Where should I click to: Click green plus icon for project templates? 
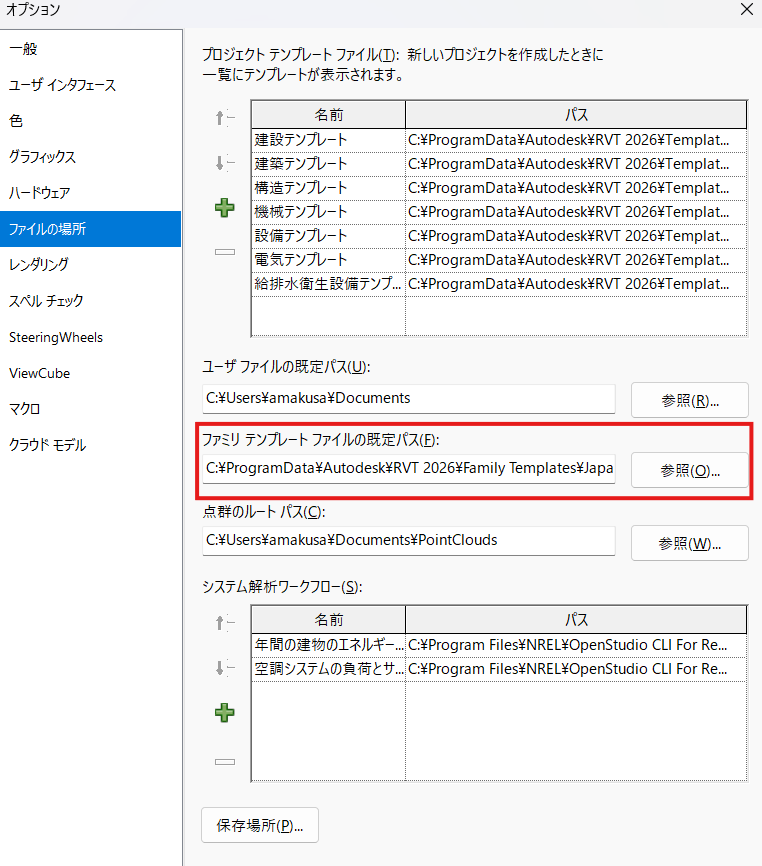click(x=225, y=208)
